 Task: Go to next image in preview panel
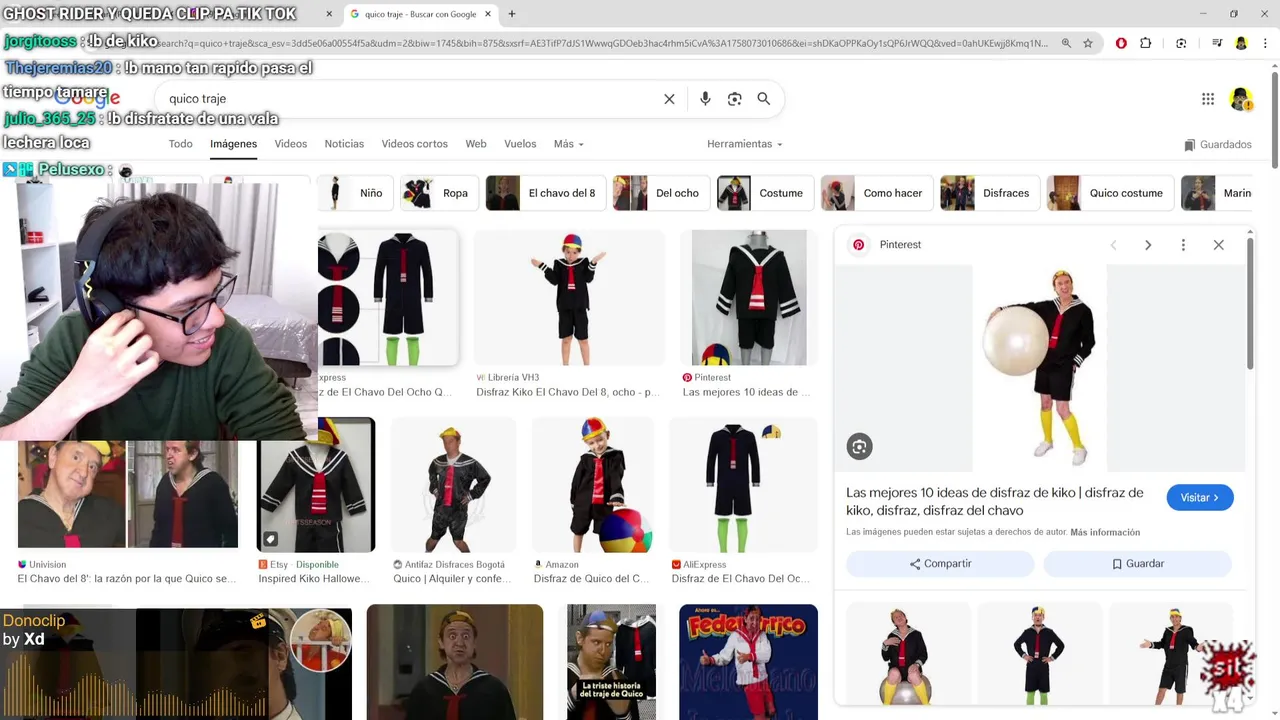point(1148,245)
